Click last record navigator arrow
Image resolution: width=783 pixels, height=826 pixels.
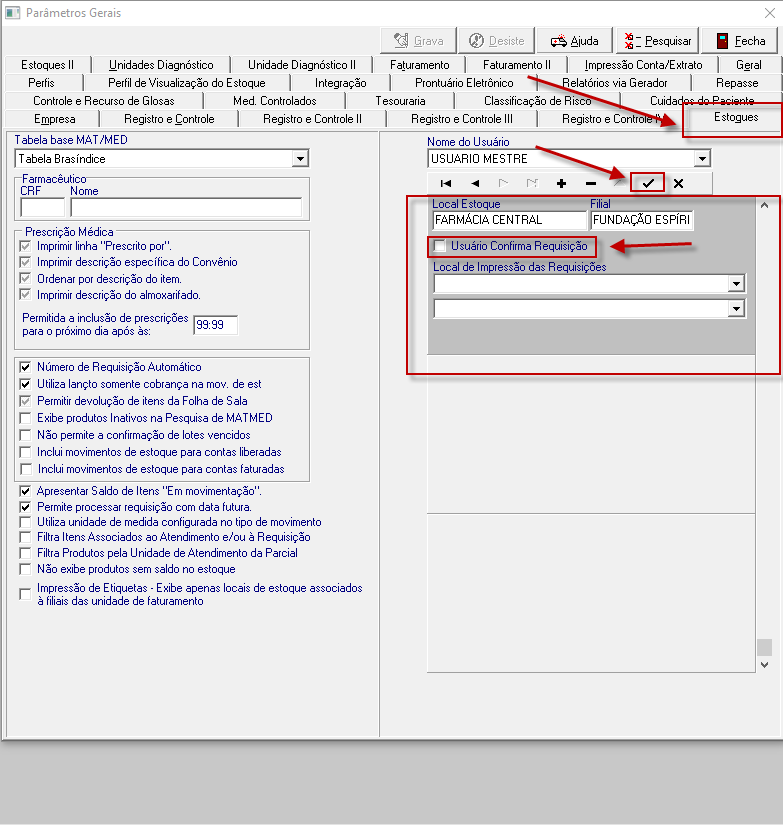point(532,183)
